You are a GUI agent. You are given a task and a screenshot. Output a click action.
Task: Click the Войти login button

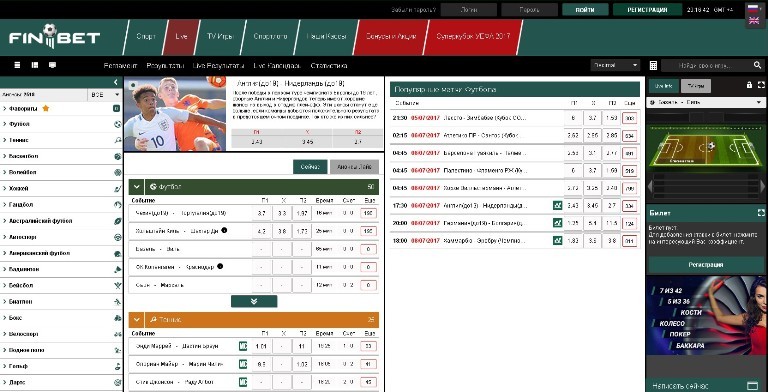coord(585,10)
